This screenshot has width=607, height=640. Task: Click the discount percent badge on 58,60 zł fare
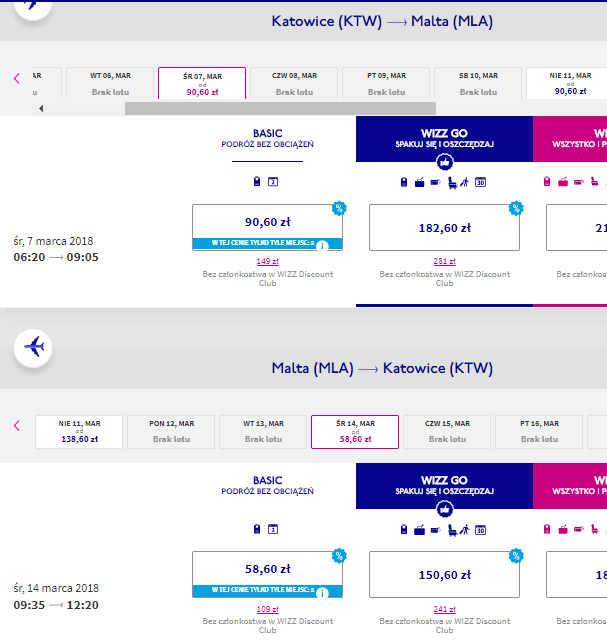point(339,556)
